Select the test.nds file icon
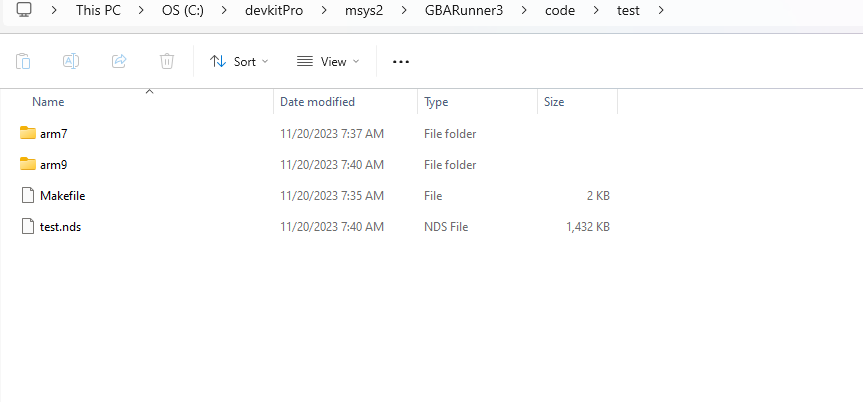Viewport: 863px width, 402px height. (x=28, y=226)
